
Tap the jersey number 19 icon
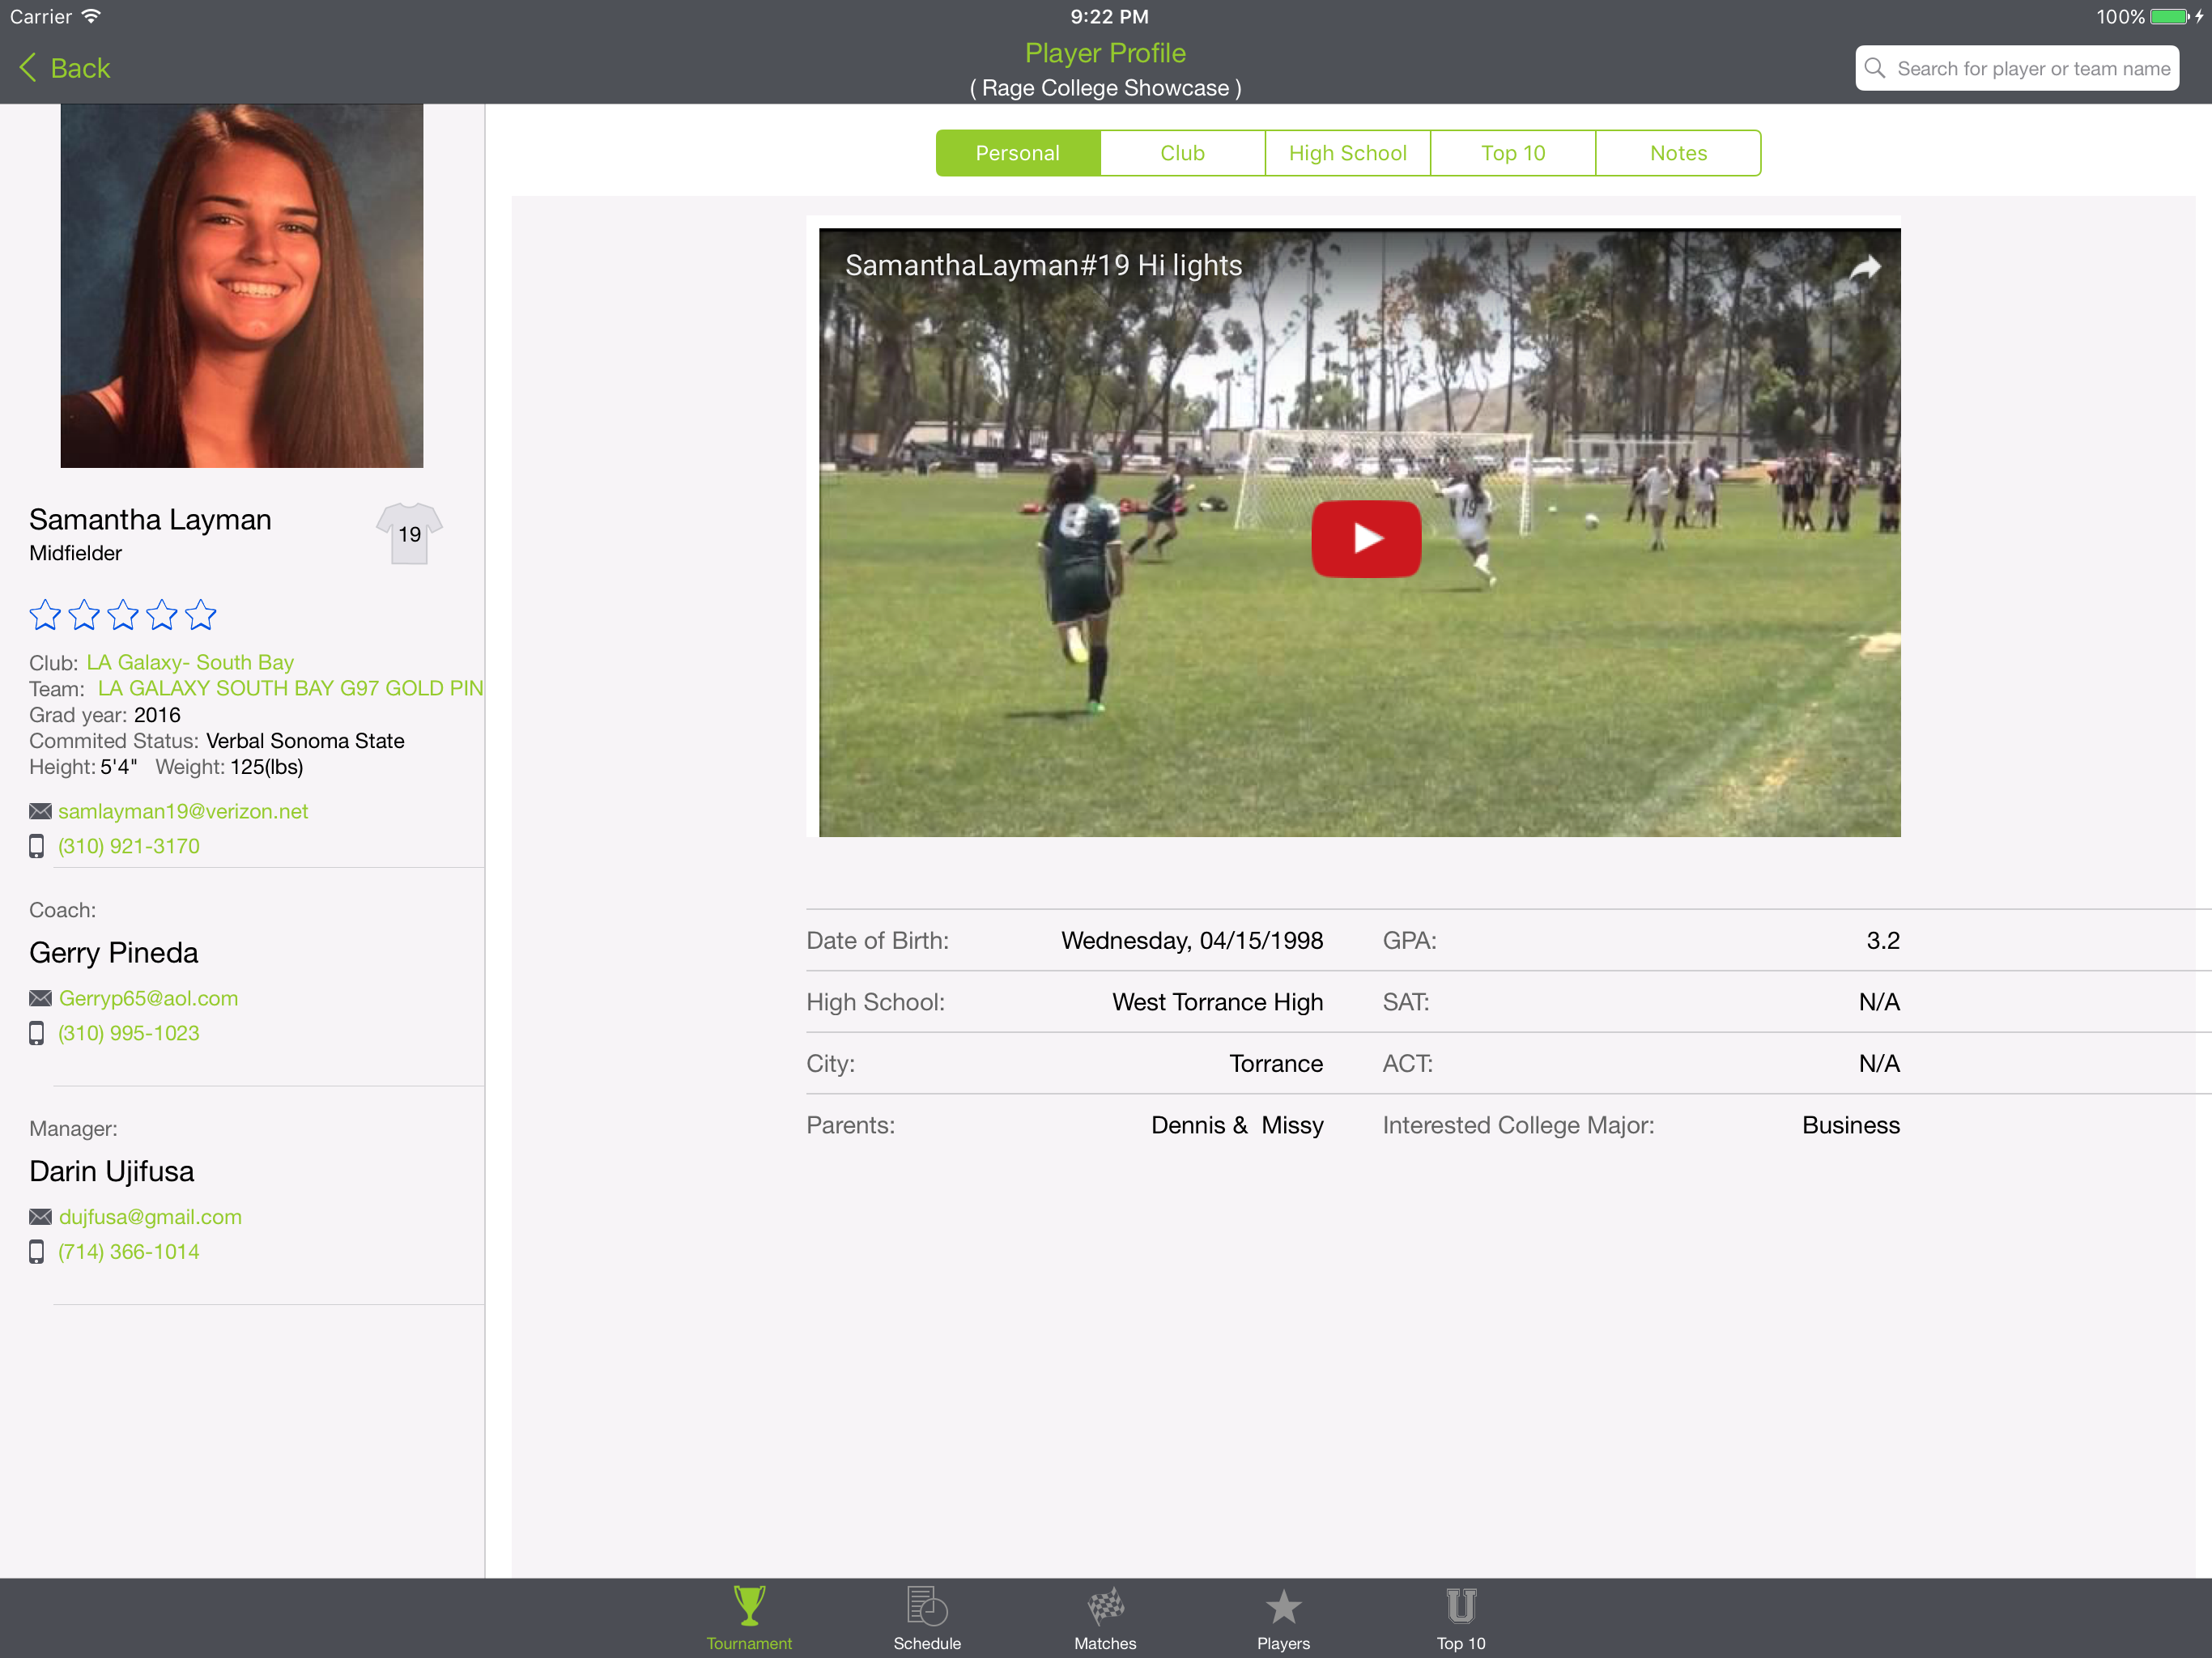[x=409, y=534]
